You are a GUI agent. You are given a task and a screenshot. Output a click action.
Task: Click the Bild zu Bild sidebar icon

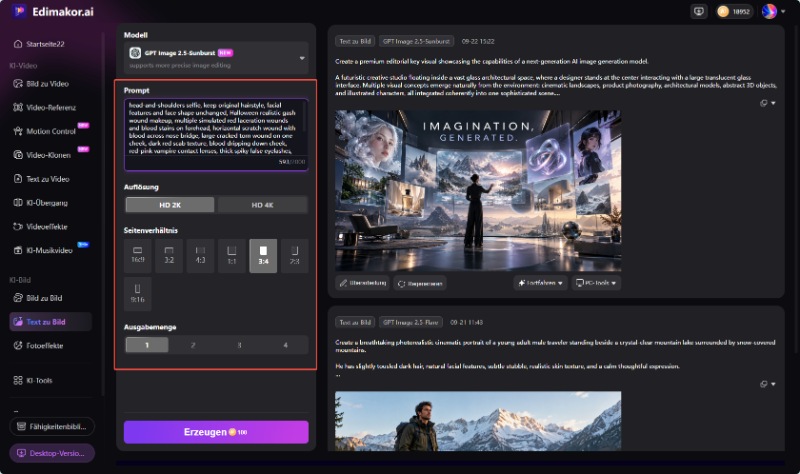point(18,298)
